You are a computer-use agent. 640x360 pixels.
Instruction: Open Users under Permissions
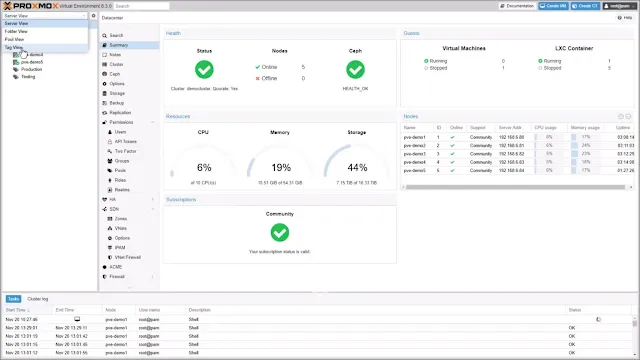[129, 132]
